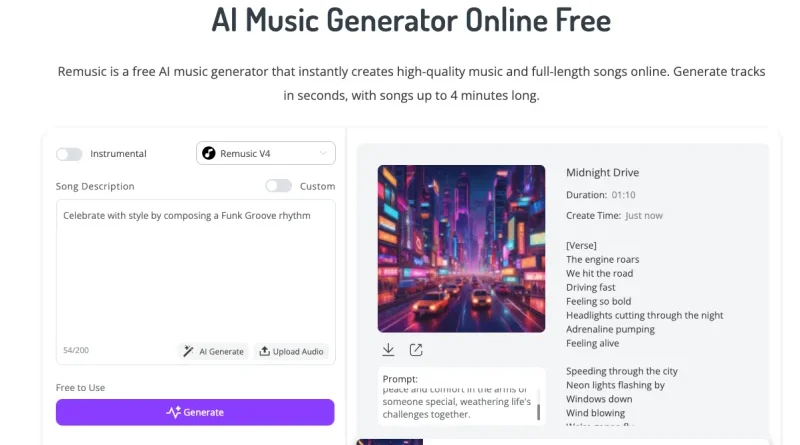Click the Prompt text box content
Screen dimensions: 800x445
point(457,402)
